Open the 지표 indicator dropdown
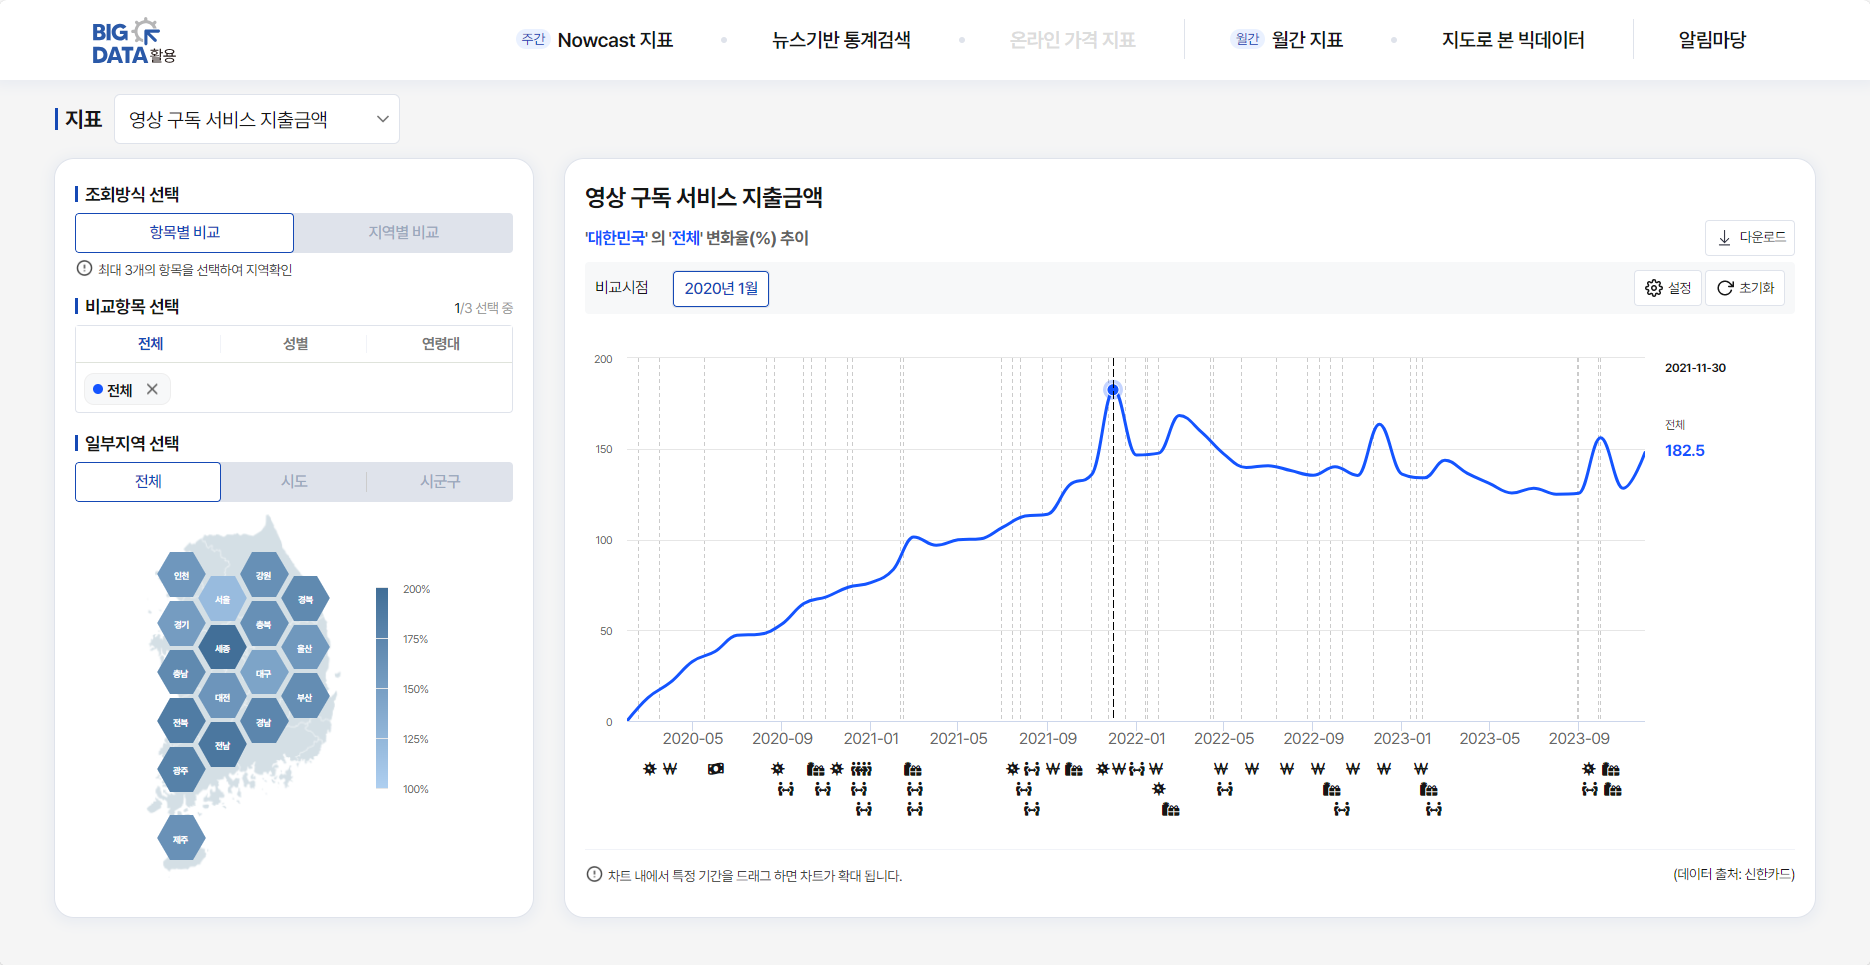1870x965 pixels. coord(257,119)
